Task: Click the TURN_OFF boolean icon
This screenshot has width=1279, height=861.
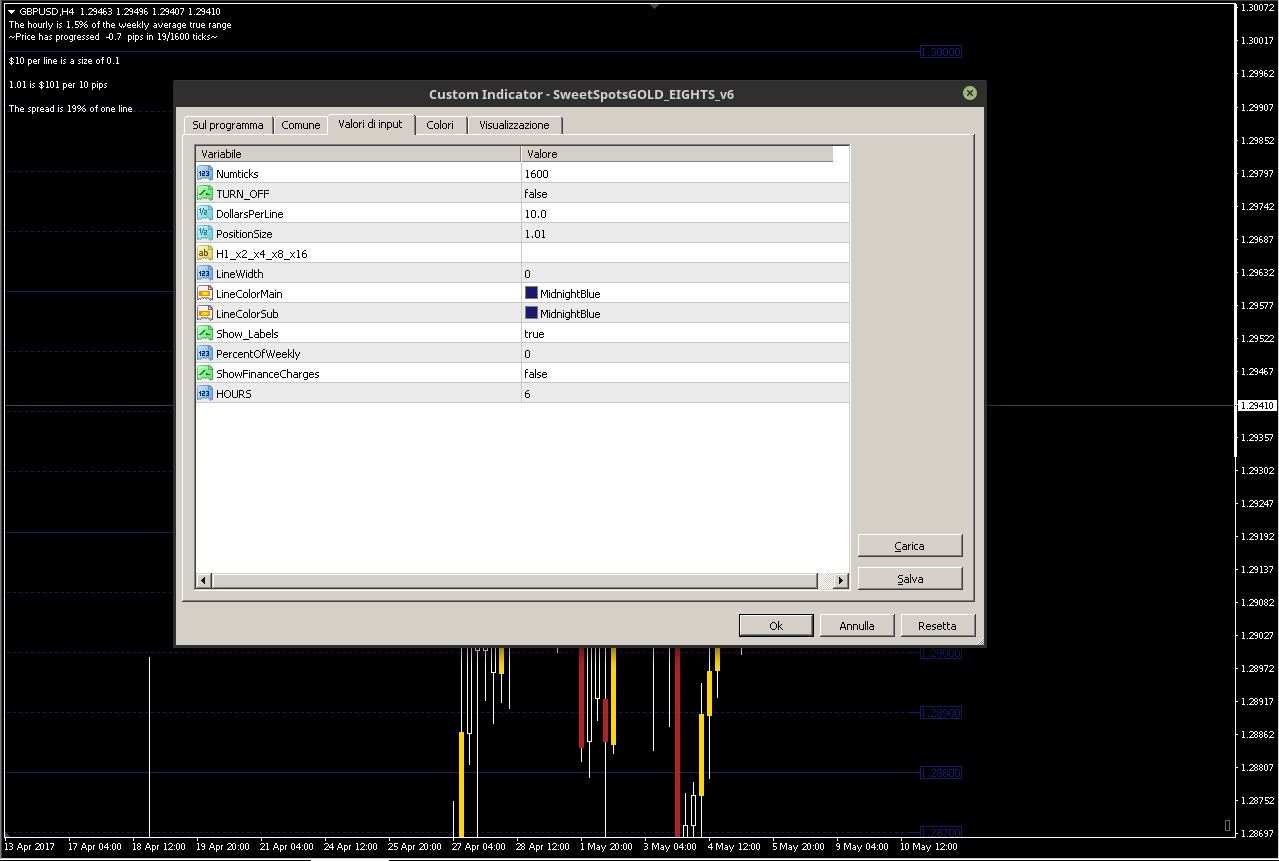Action: coord(204,194)
